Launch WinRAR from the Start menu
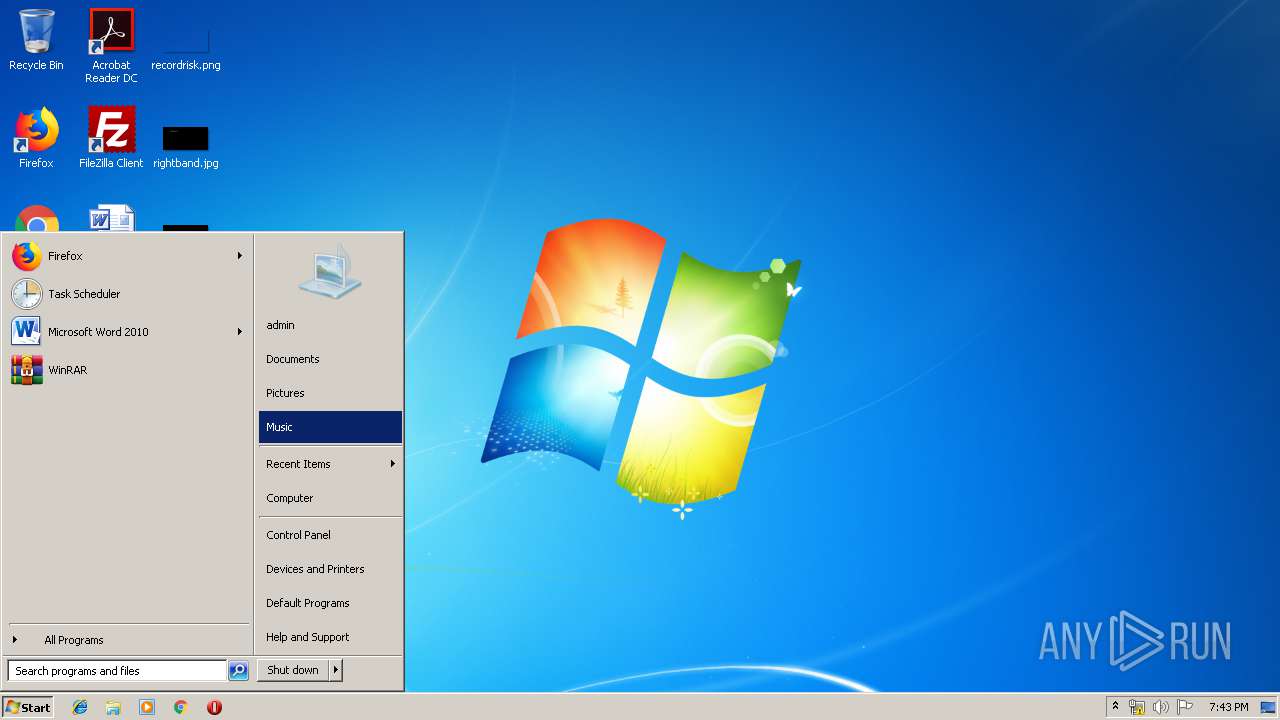 click(x=127, y=370)
